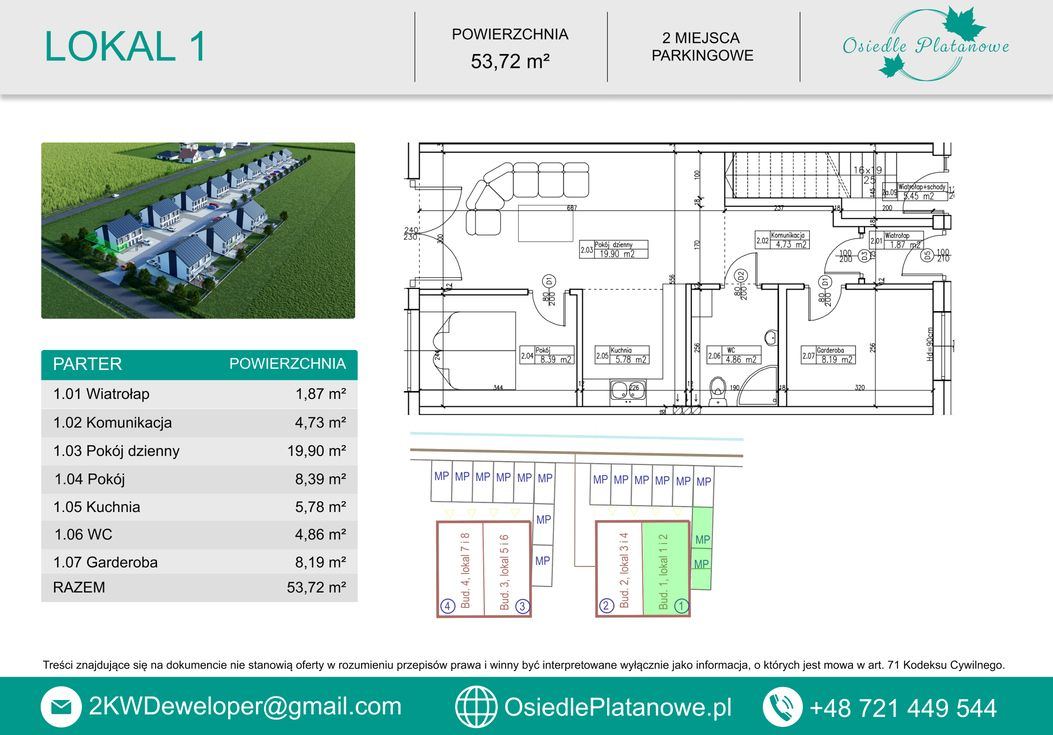Open the OsiedlePlatanowe.pl website link
The width and height of the screenshot is (1053, 735).
pos(618,707)
